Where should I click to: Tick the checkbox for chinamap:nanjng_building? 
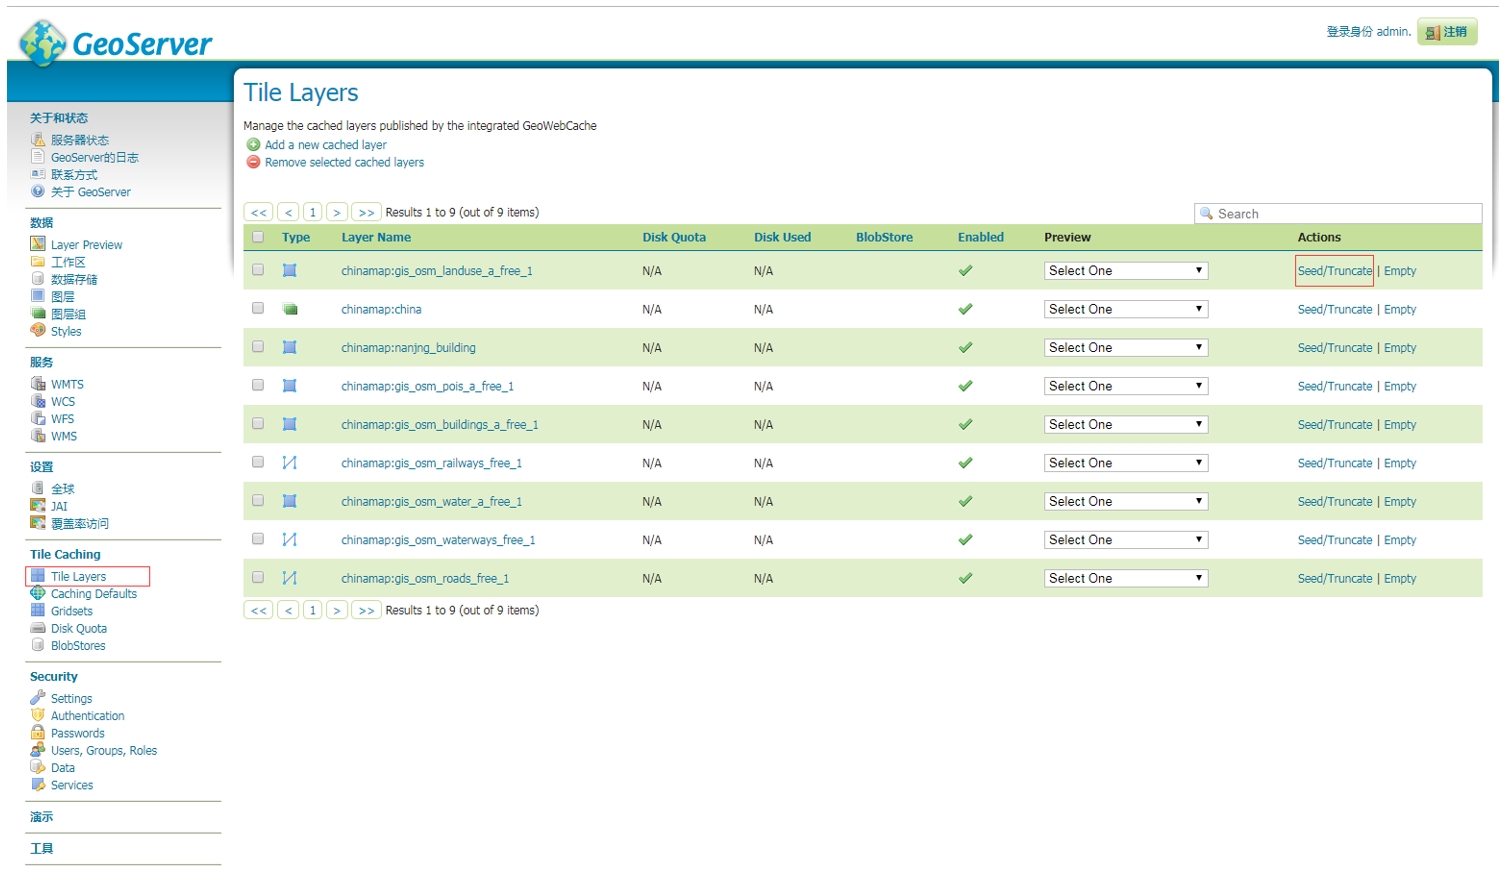pos(258,347)
